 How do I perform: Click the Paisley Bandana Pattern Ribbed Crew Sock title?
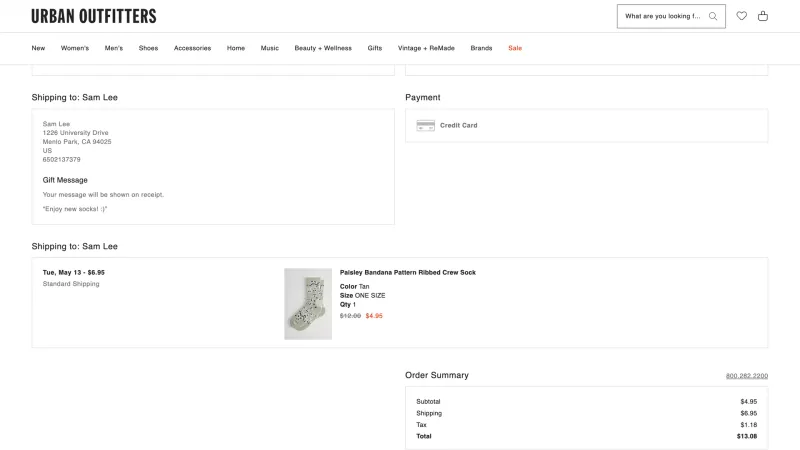(408, 272)
